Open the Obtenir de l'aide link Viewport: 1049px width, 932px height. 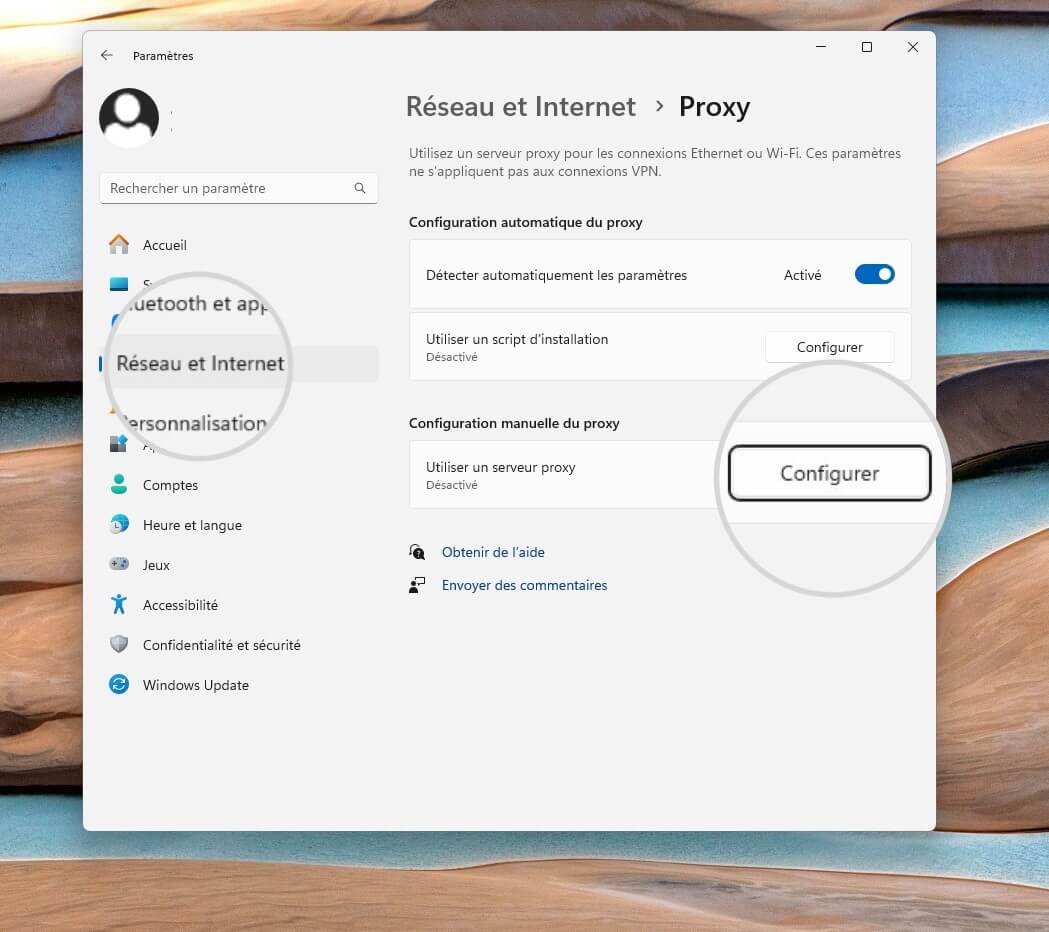(x=493, y=552)
